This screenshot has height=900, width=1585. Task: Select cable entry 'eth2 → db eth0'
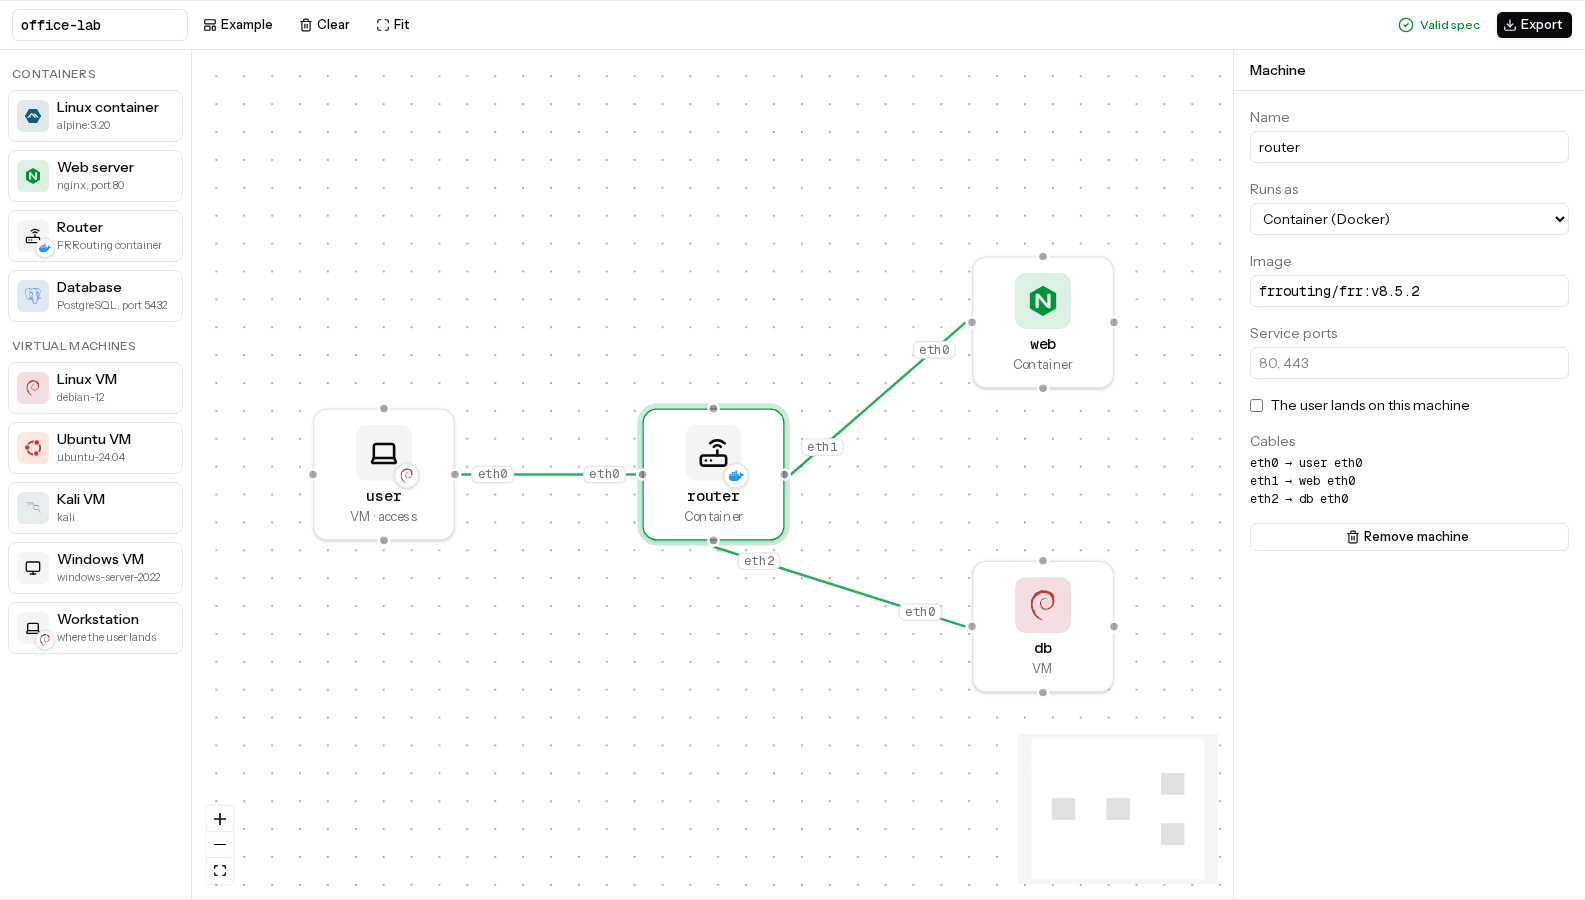tap(1299, 499)
